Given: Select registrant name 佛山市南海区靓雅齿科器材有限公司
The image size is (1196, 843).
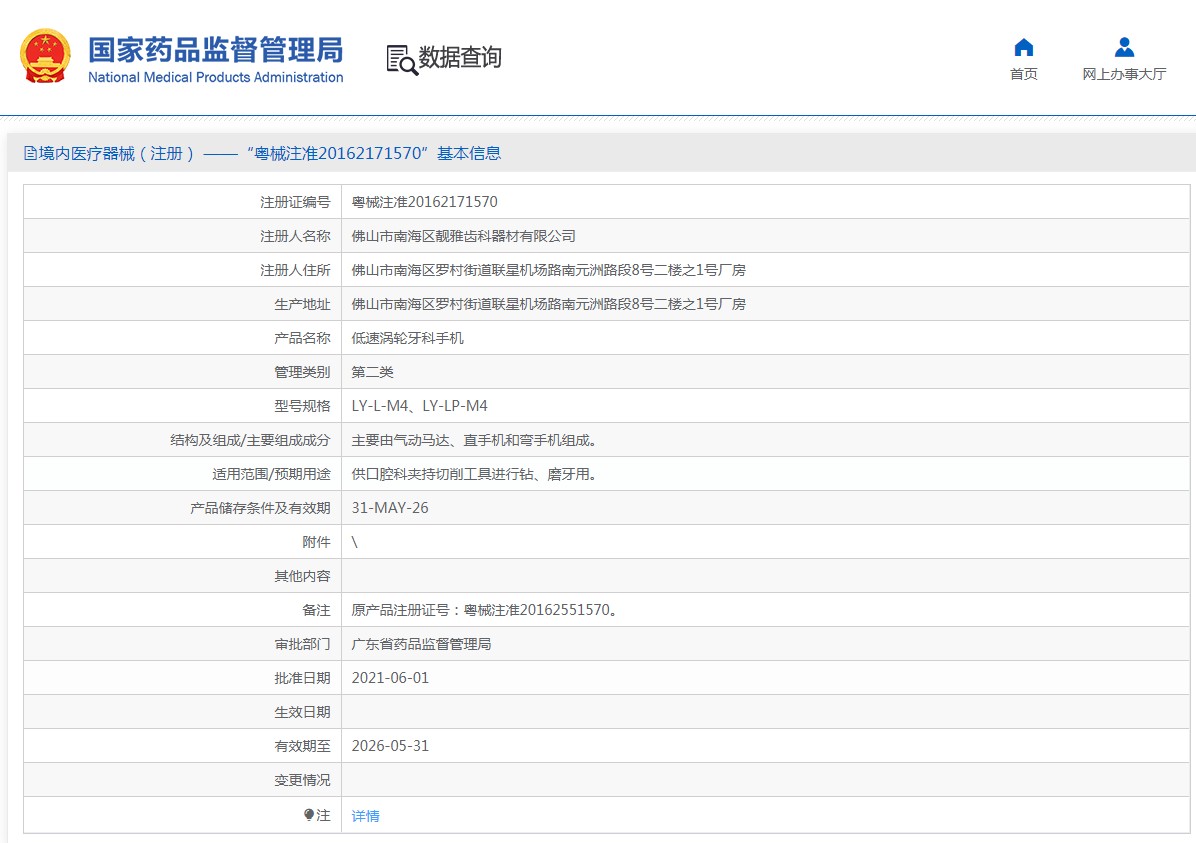Looking at the screenshot, I should pyautogui.click(x=464, y=236).
